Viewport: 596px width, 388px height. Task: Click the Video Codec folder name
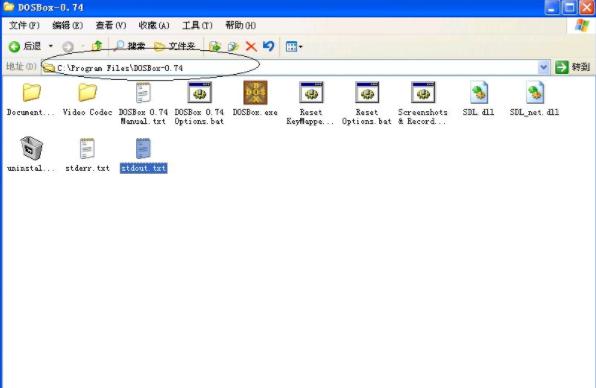(x=87, y=112)
